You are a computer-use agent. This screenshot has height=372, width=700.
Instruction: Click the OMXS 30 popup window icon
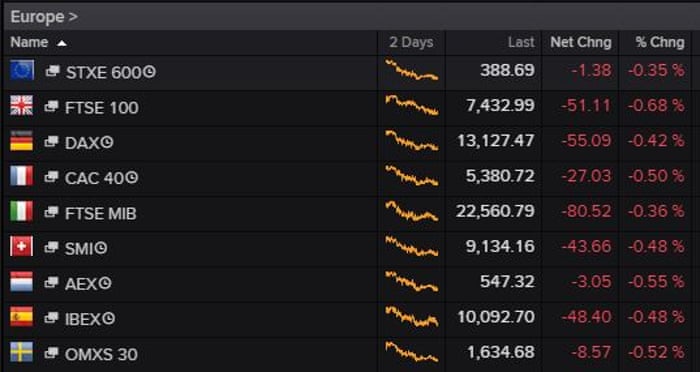click(x=52, y=353)
